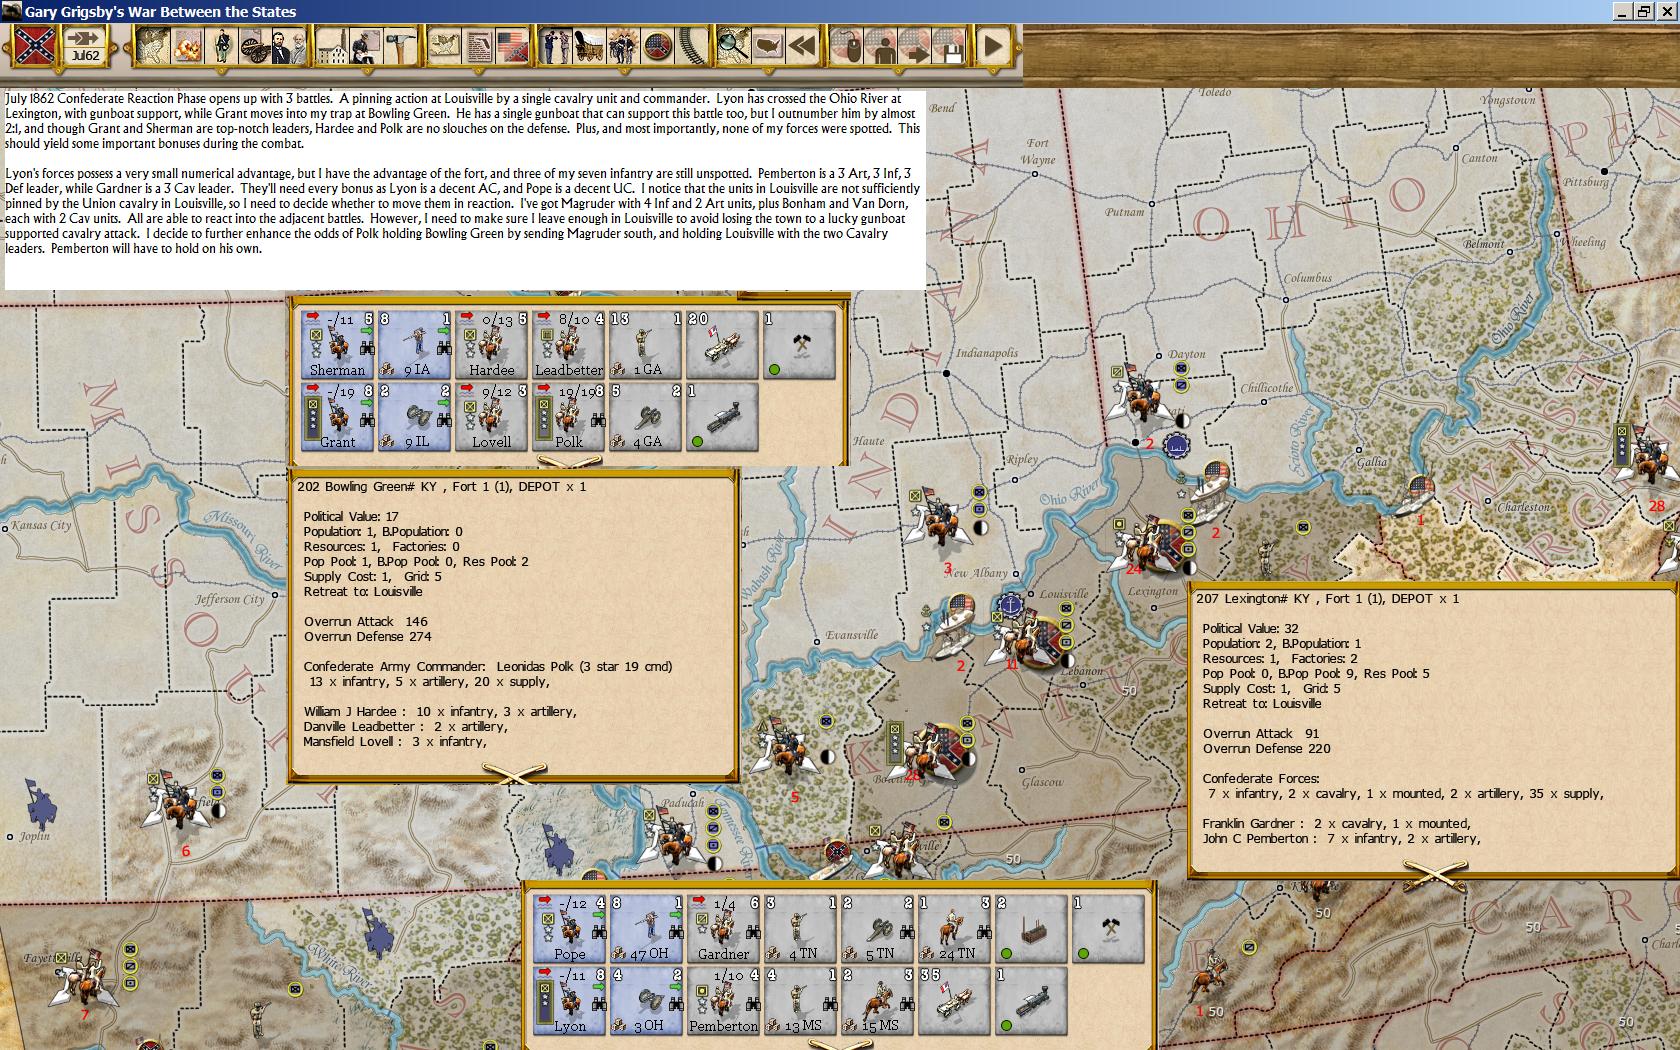Image resolution: width=1680 pixels, height=1050 pixels.
Task: Close Bowling Green info panel via crossed swords
Action: (514, 773)
